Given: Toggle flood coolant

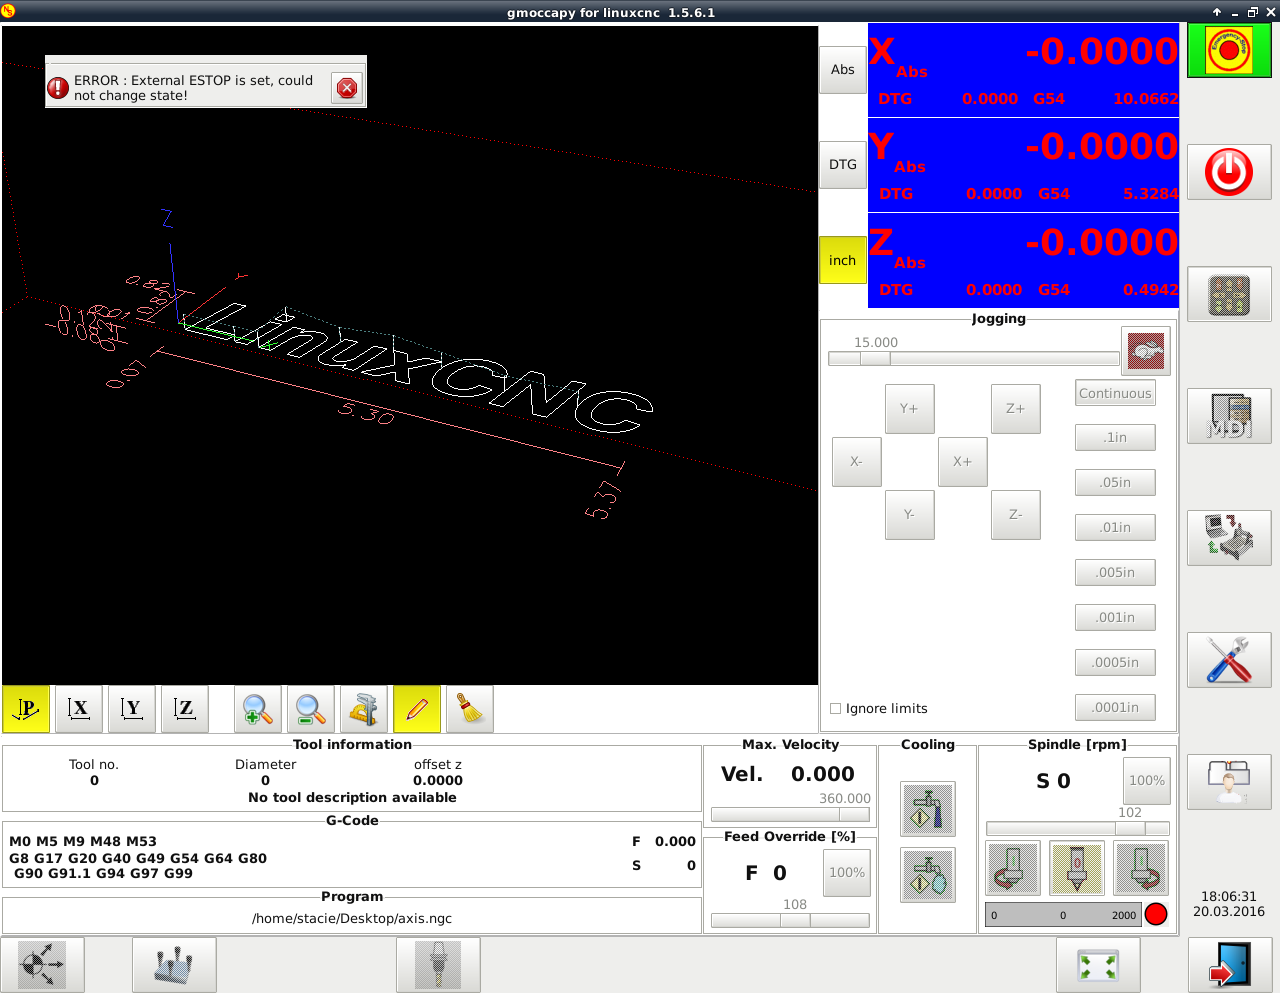Looking at the screenshot, I should [x=928, y=809].
